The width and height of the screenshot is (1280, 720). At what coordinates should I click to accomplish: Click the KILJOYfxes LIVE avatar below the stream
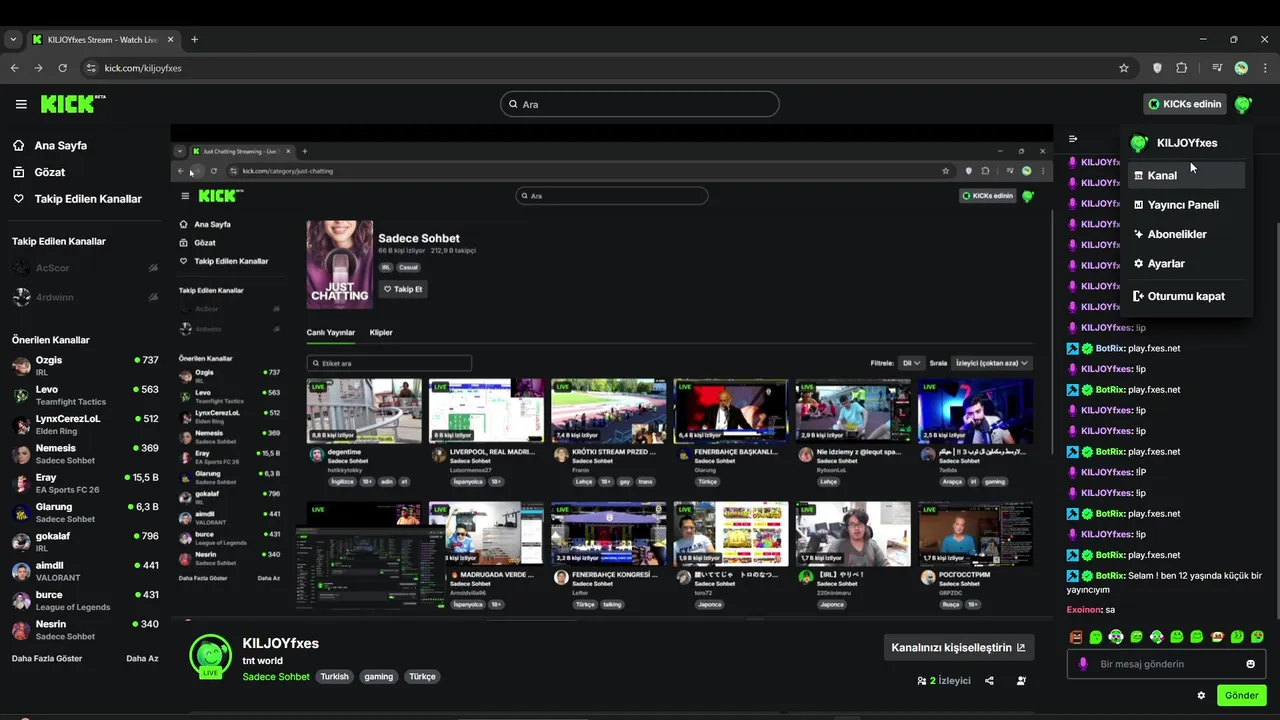(x=210, y=656)
